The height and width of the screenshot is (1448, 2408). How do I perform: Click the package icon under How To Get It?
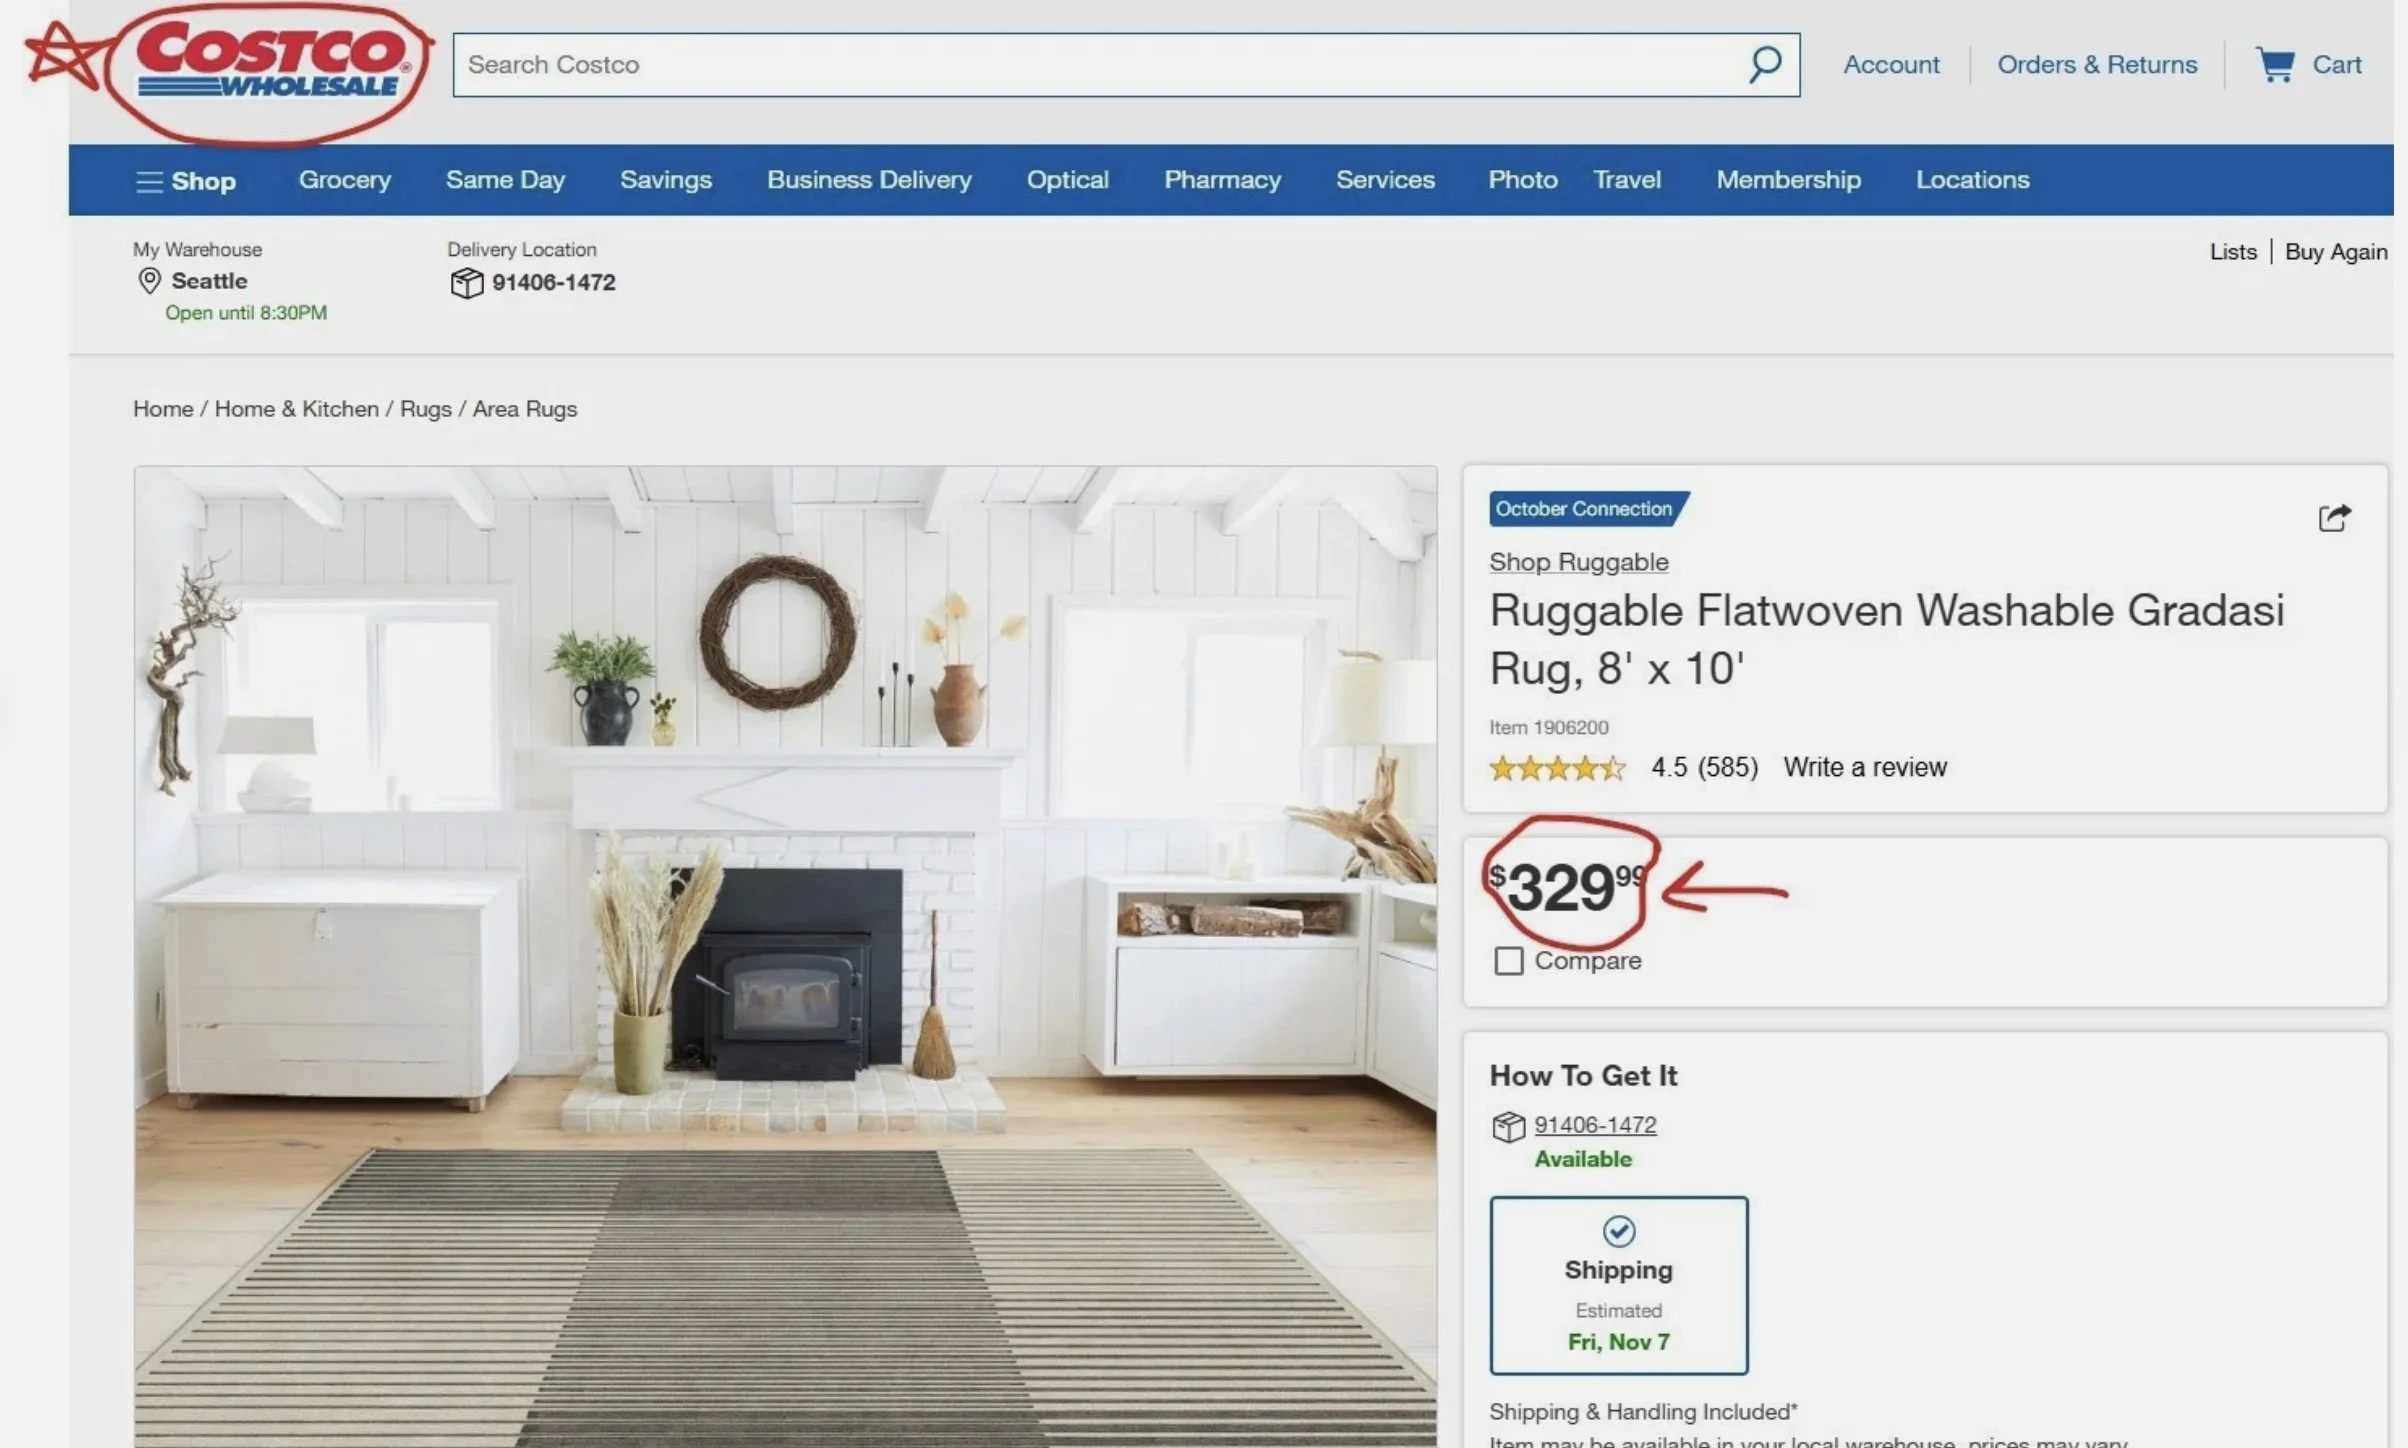coord(1508,1127)
